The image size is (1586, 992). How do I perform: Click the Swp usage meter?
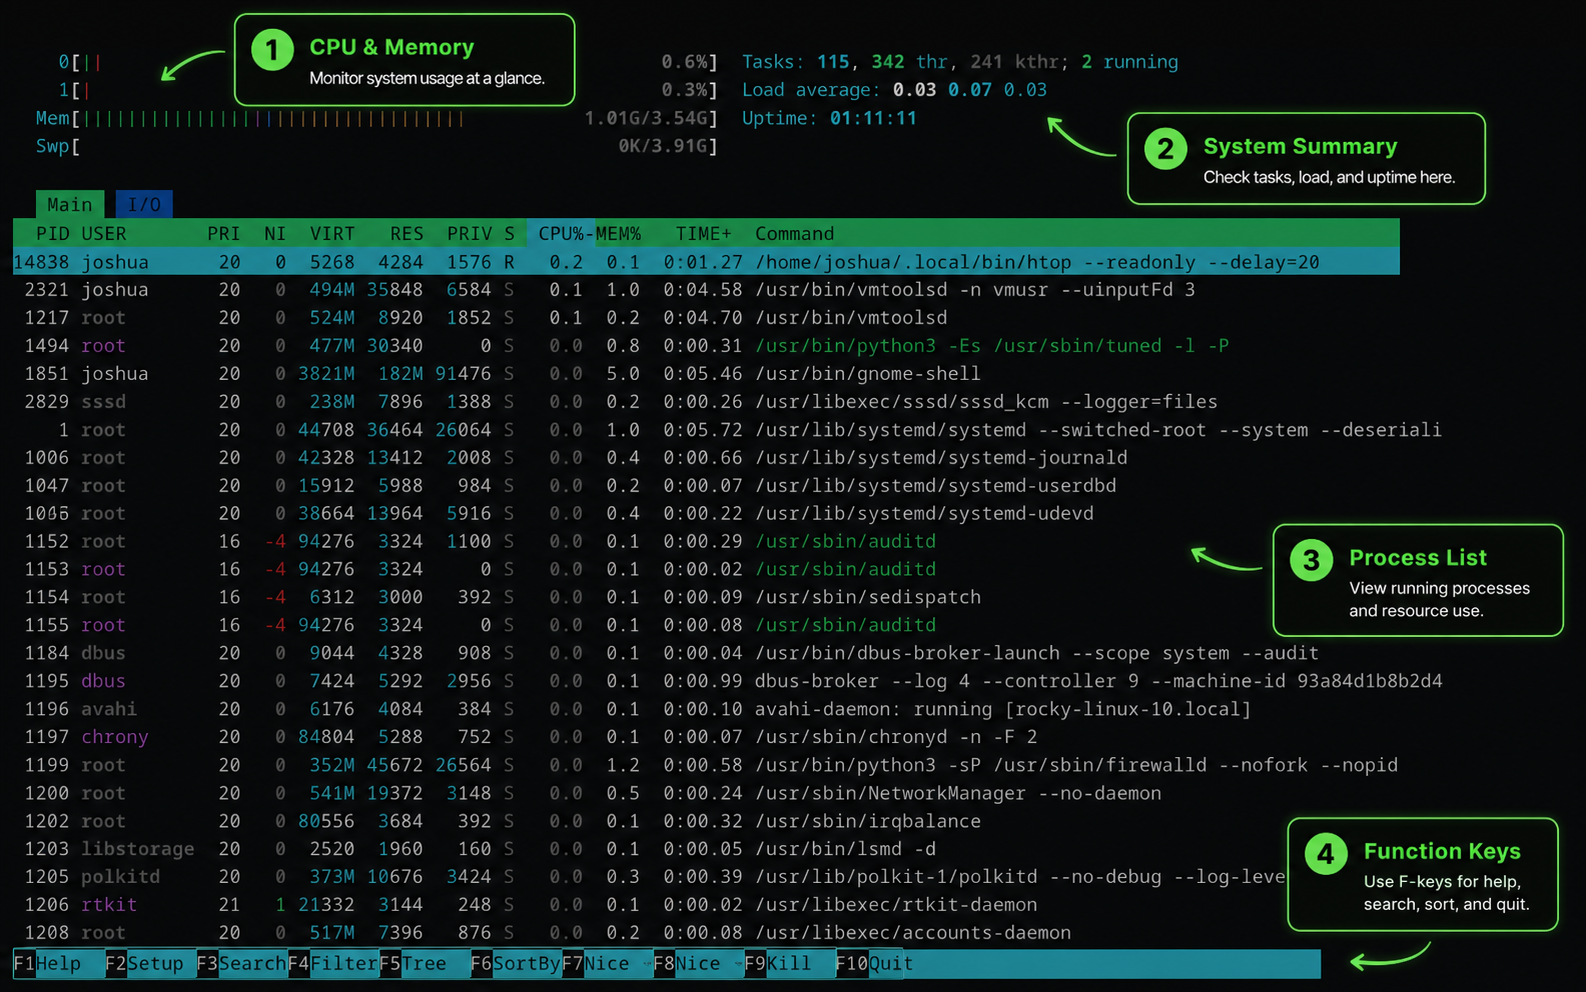point(377,146)
